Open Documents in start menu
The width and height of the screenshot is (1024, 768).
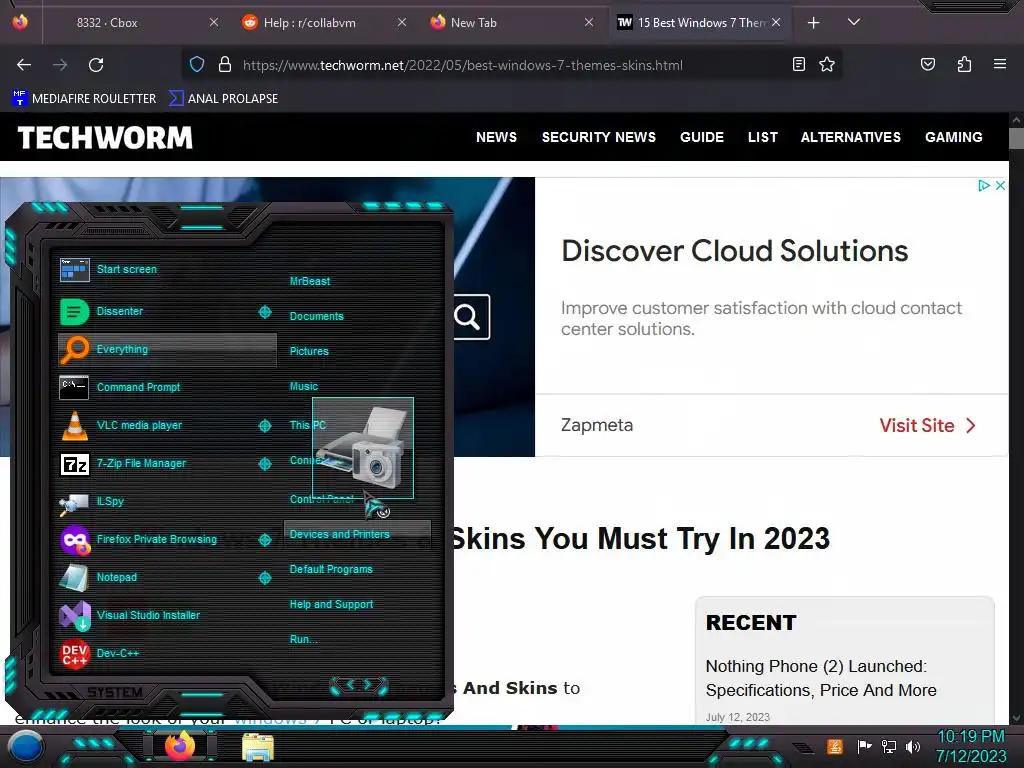tap(316, 316)
